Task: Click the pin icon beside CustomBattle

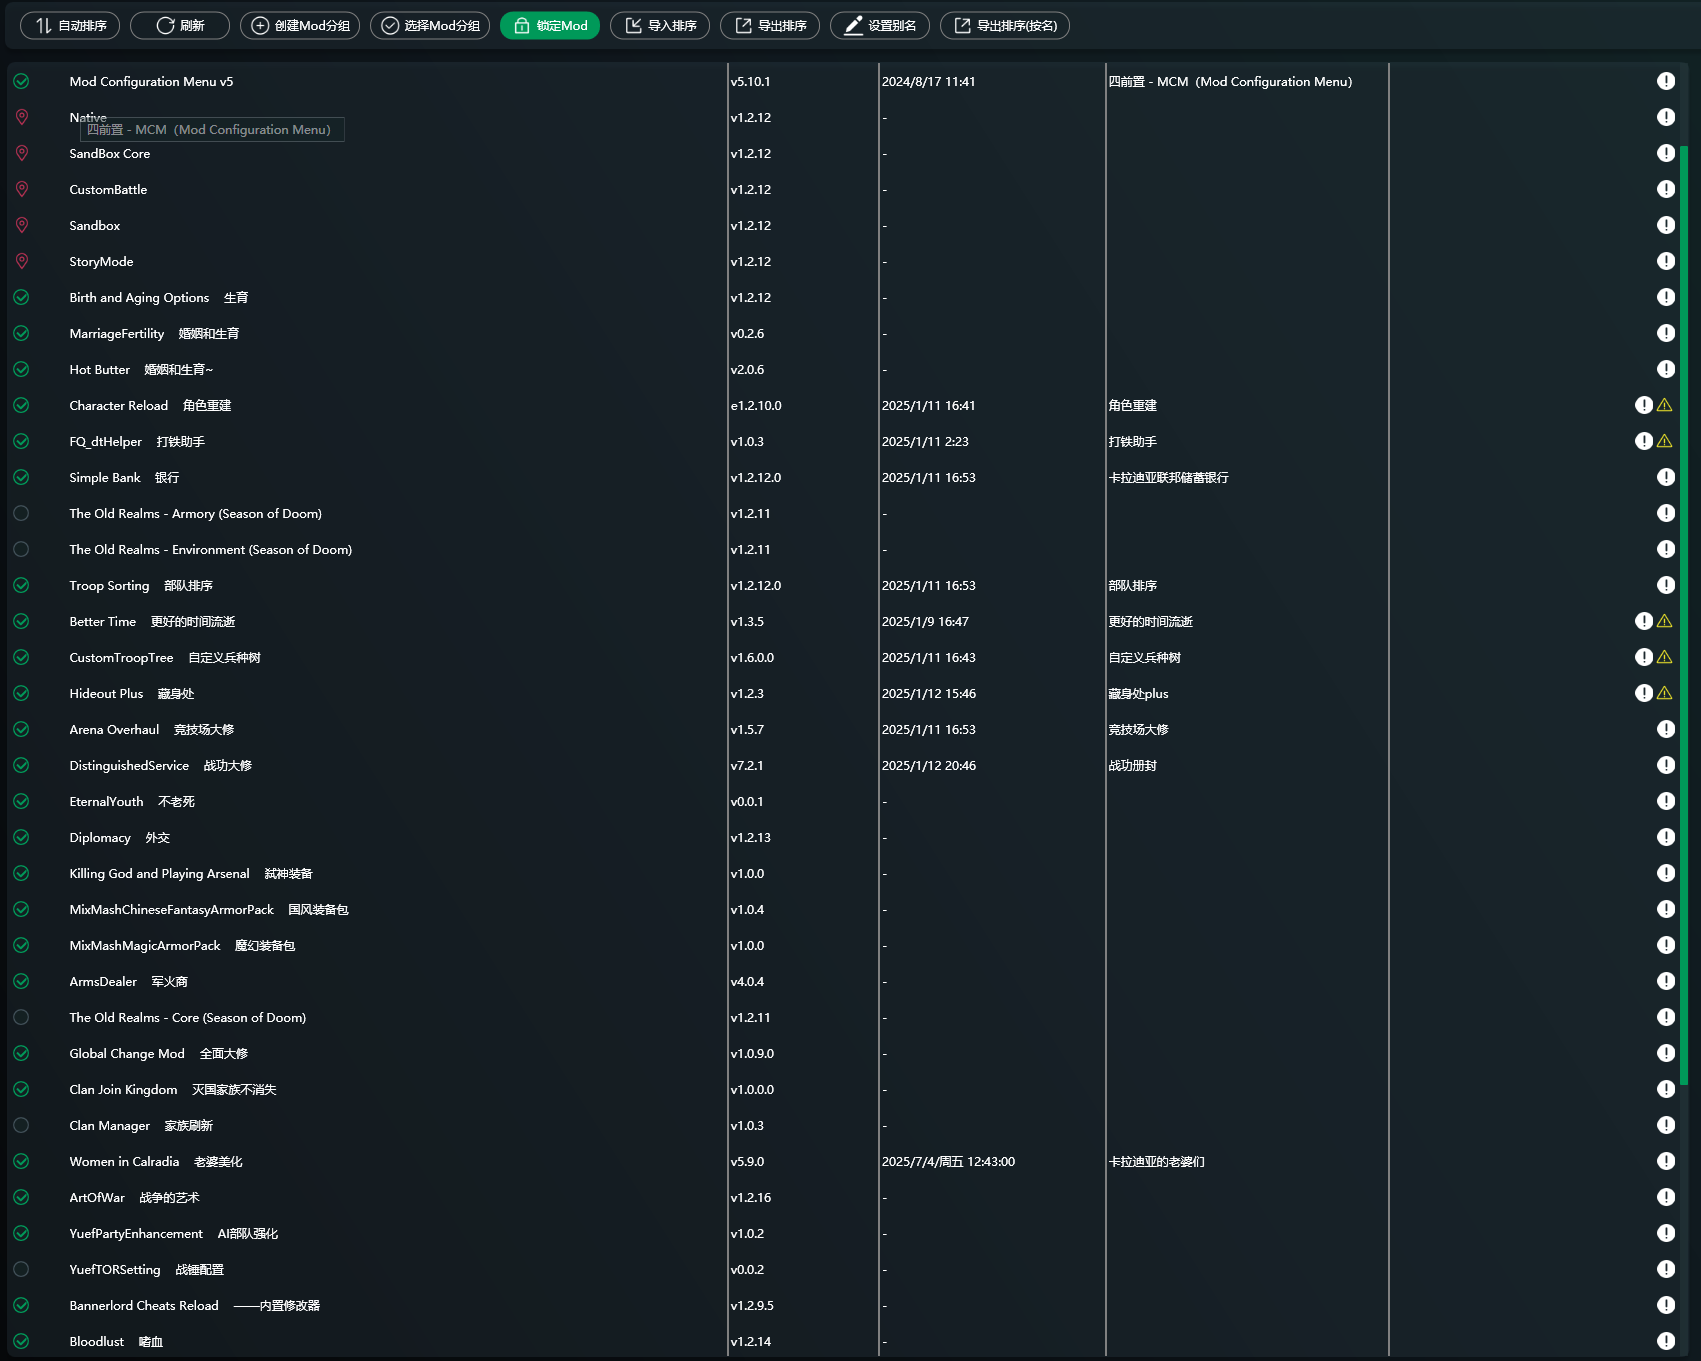Action: tap(21, 190)
